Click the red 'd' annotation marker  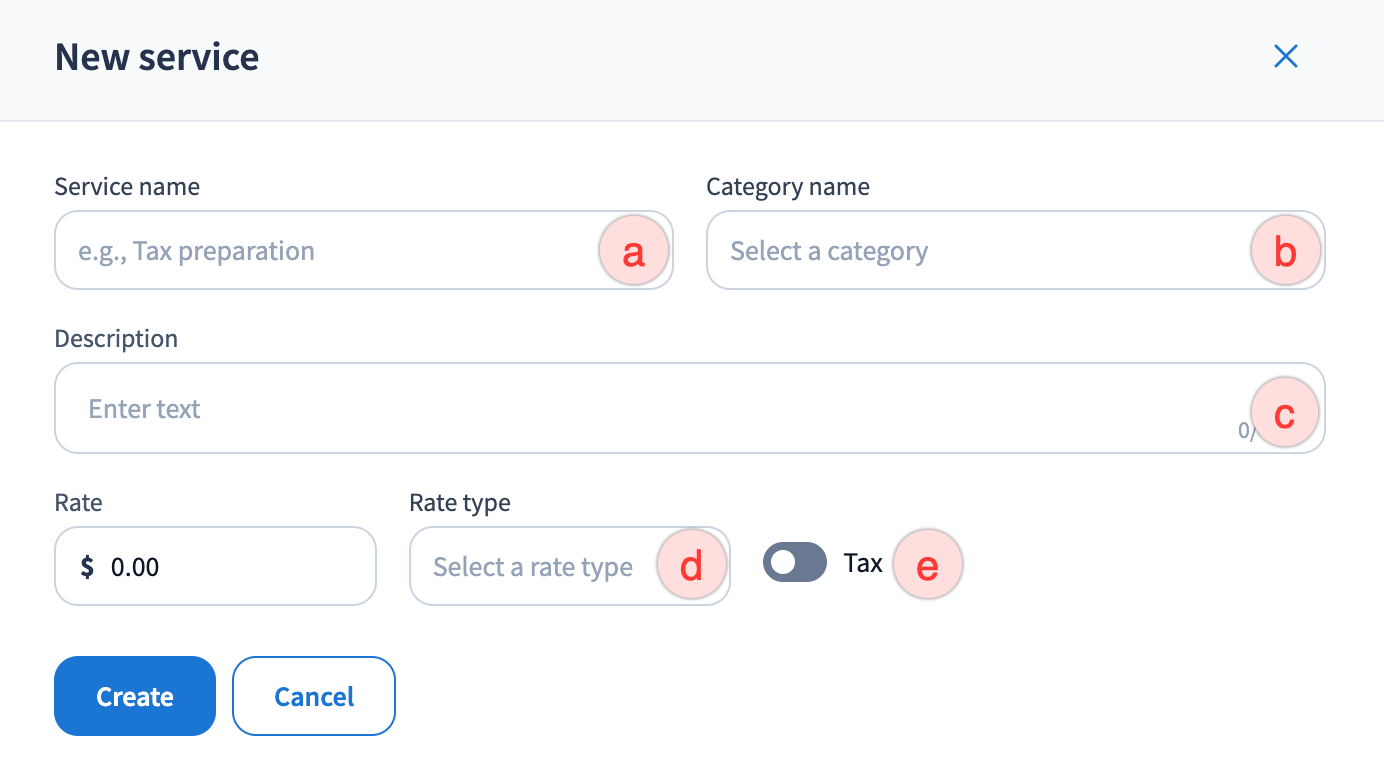coord(691,566)
